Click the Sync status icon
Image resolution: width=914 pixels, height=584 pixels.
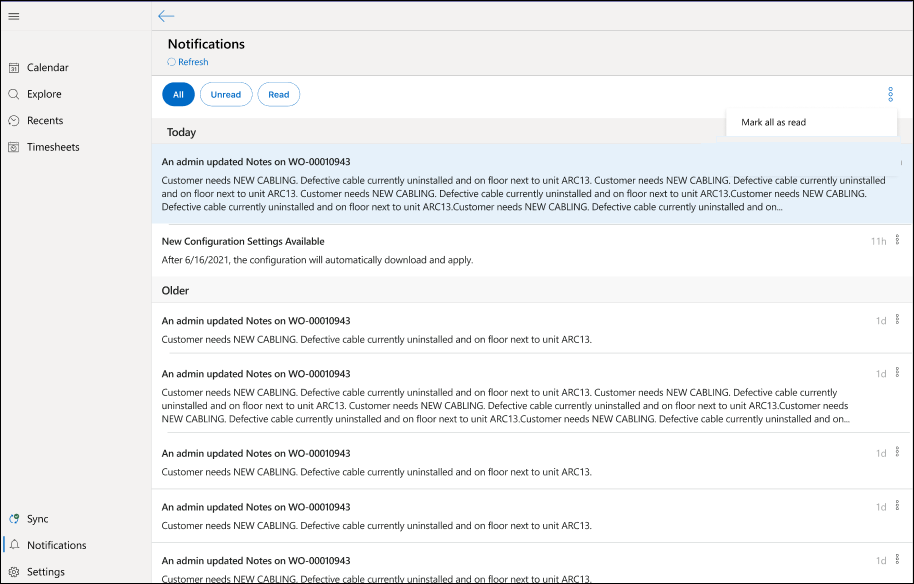[x=14, y=519]
